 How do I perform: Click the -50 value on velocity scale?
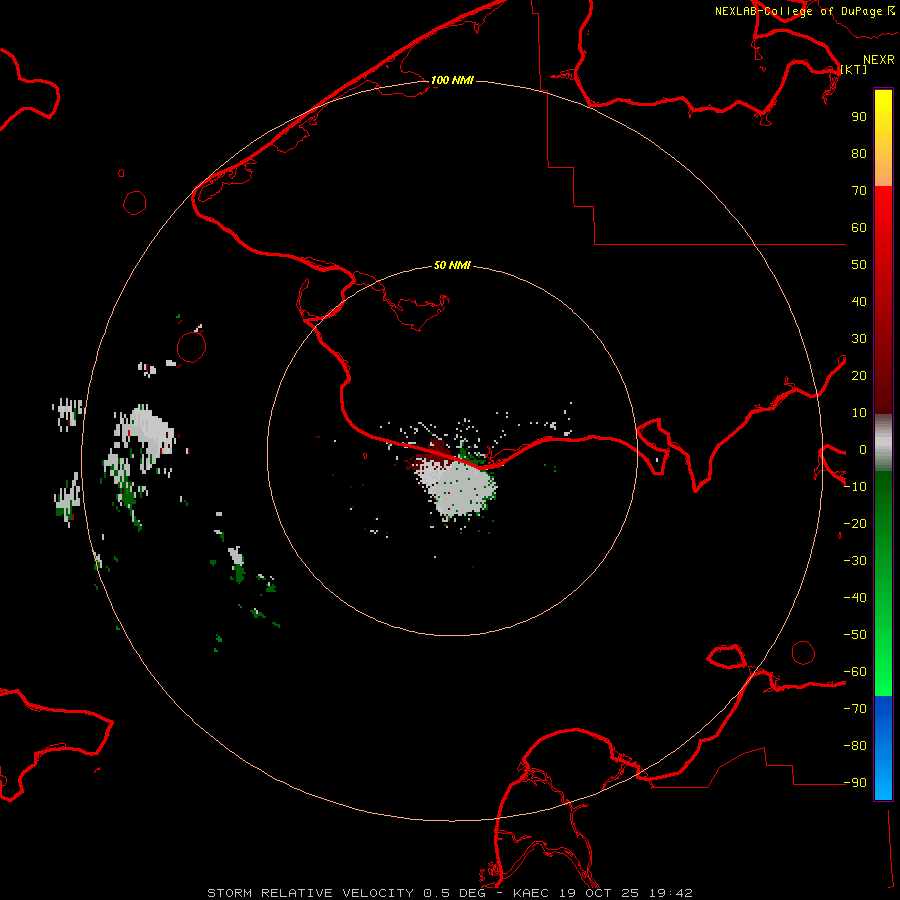[x=855, y=635]
